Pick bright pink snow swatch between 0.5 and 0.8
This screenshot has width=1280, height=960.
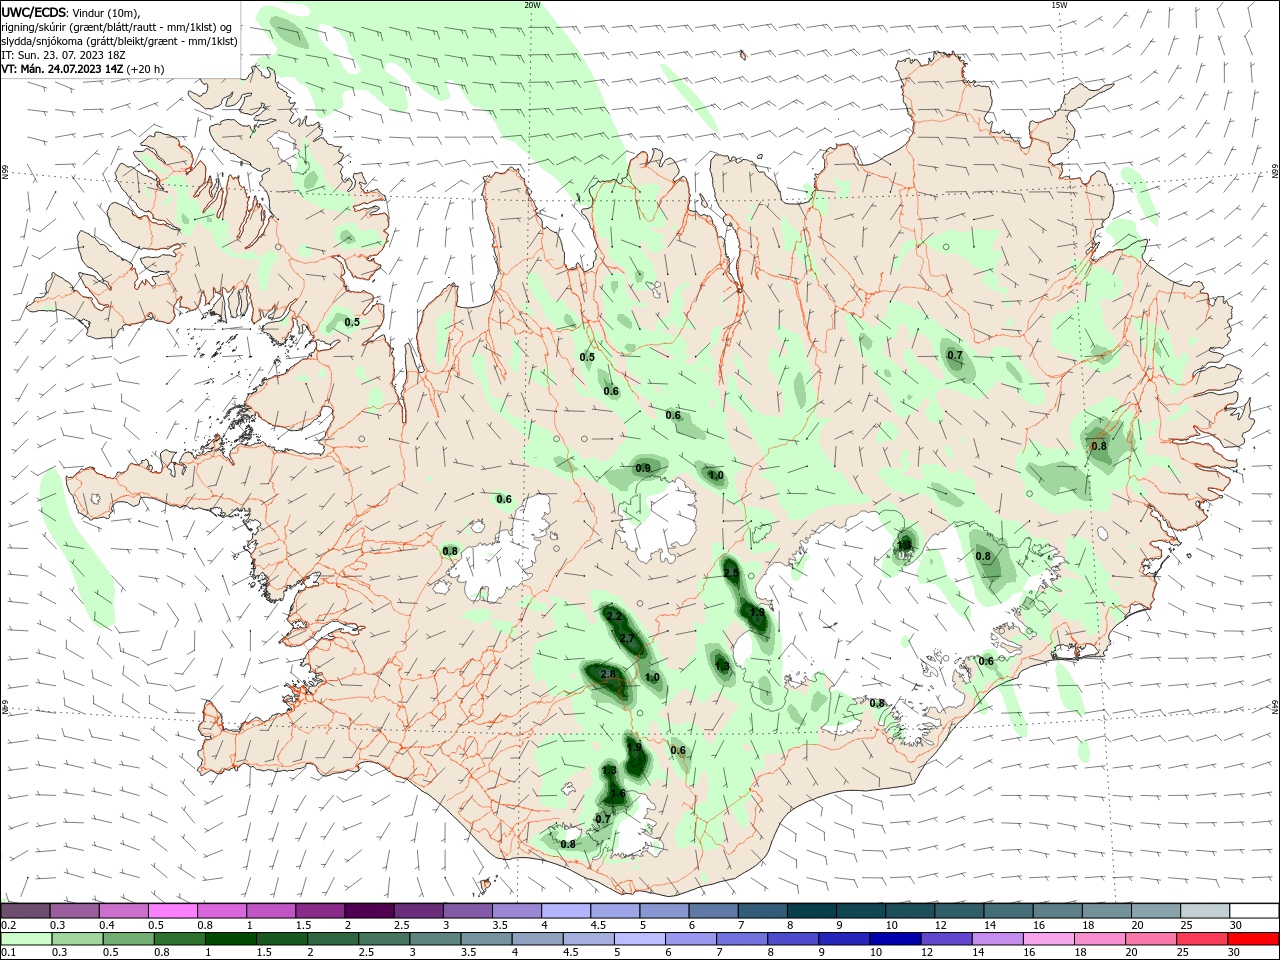coord(172,910)
